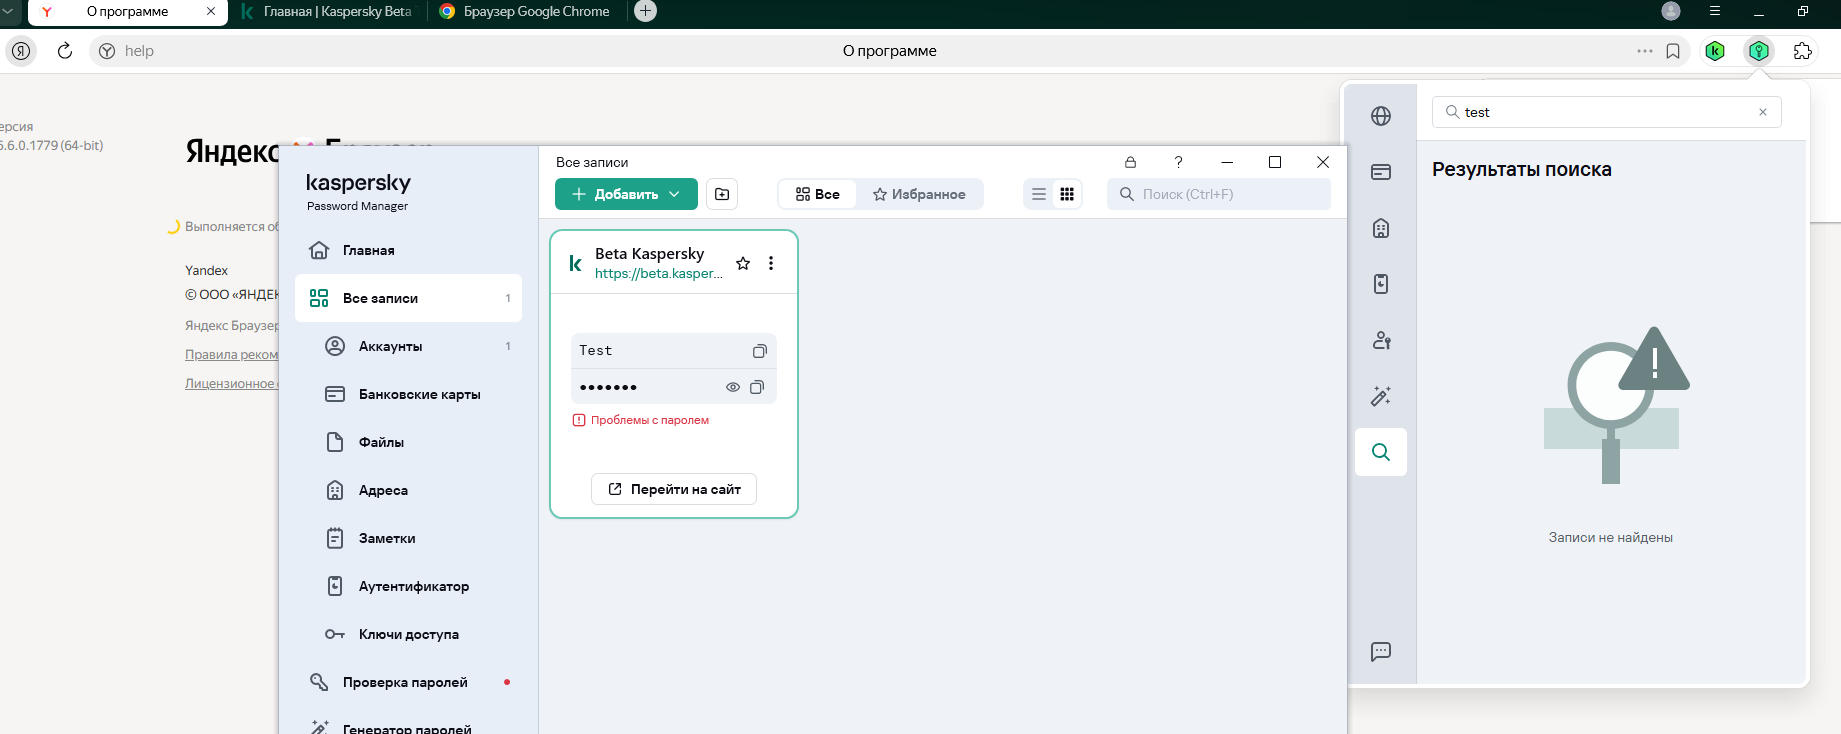Image resolution: width=1841 pixels, height=734 pixels.
Task: Switch to the 'О программе' browser tab
Action: point(127,12)
